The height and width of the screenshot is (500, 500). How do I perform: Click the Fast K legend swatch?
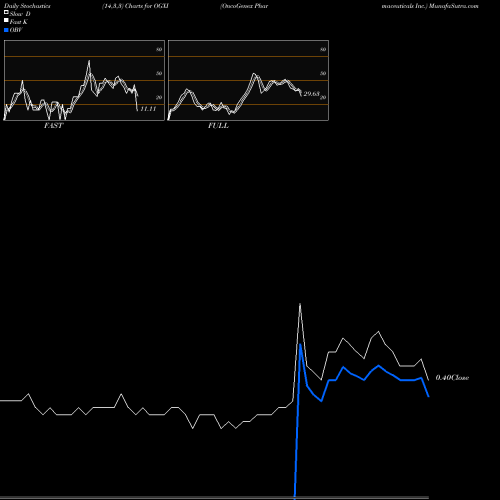tap(6, 21)
